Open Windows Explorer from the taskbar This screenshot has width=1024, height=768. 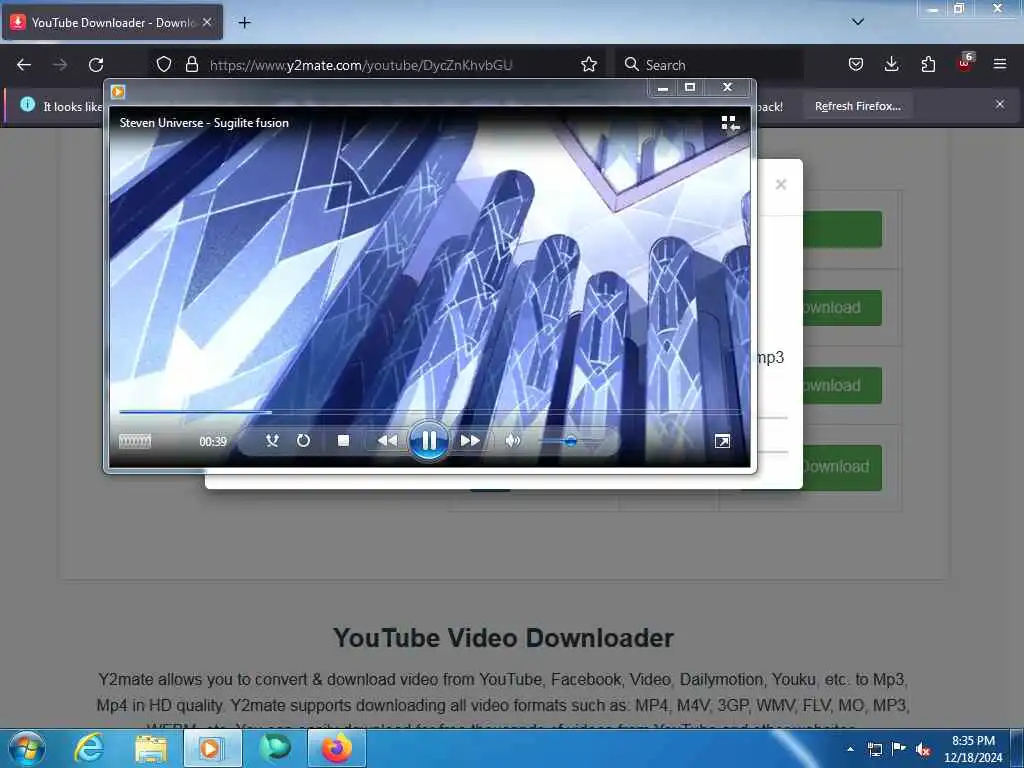151,749
